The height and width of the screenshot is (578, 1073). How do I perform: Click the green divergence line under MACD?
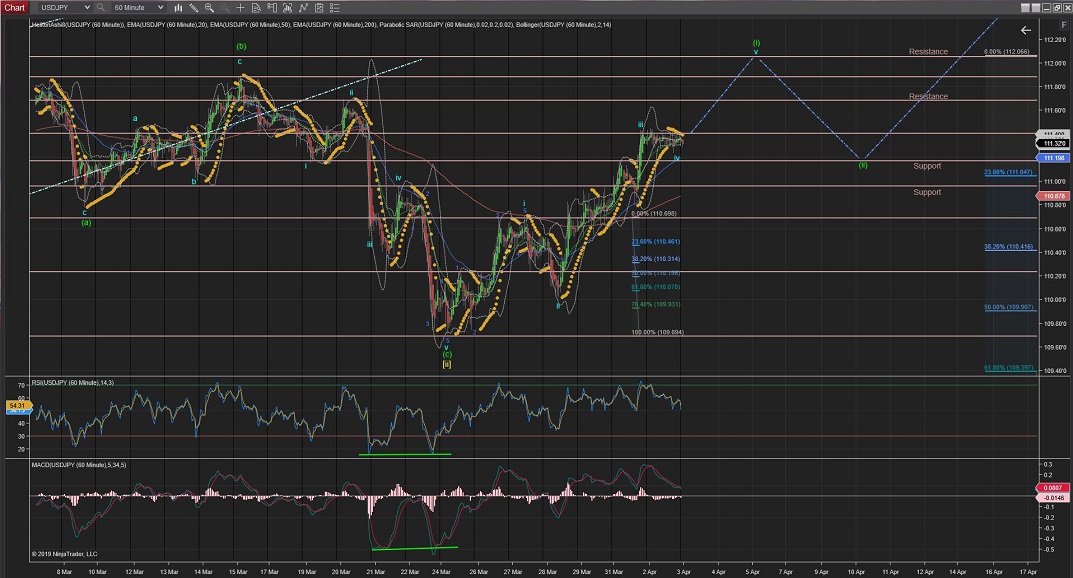point(415,548)
